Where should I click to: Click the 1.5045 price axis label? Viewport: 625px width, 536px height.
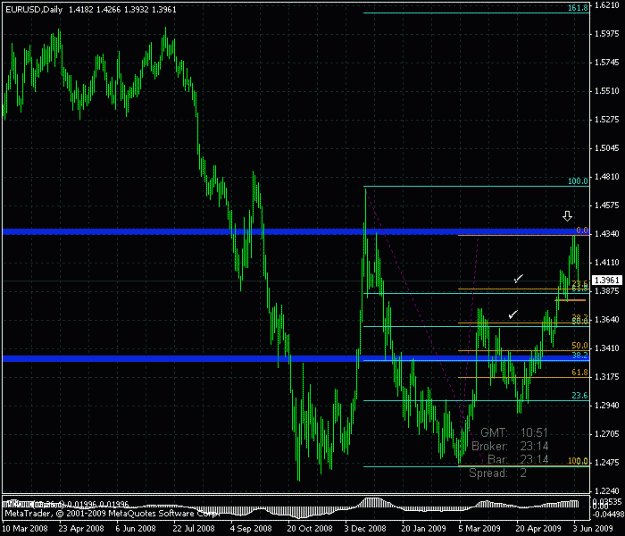607,148
